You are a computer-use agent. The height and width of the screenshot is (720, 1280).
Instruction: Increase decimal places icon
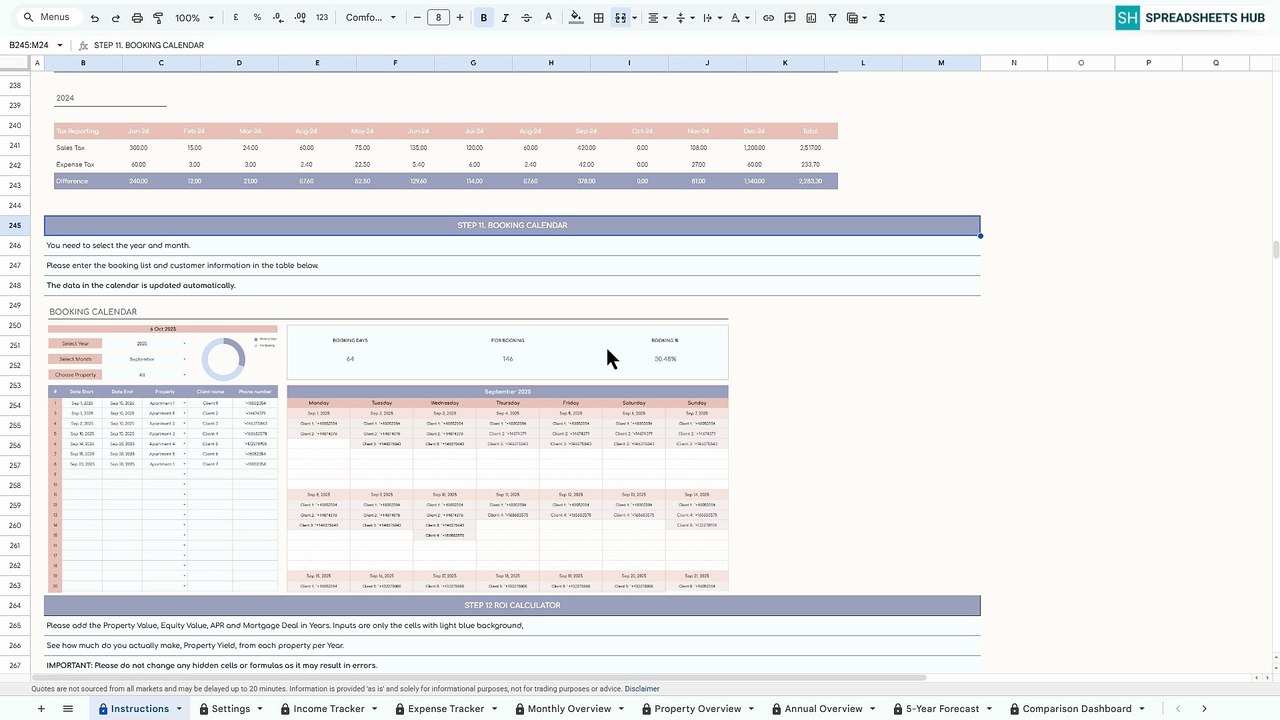coord(299,18)
